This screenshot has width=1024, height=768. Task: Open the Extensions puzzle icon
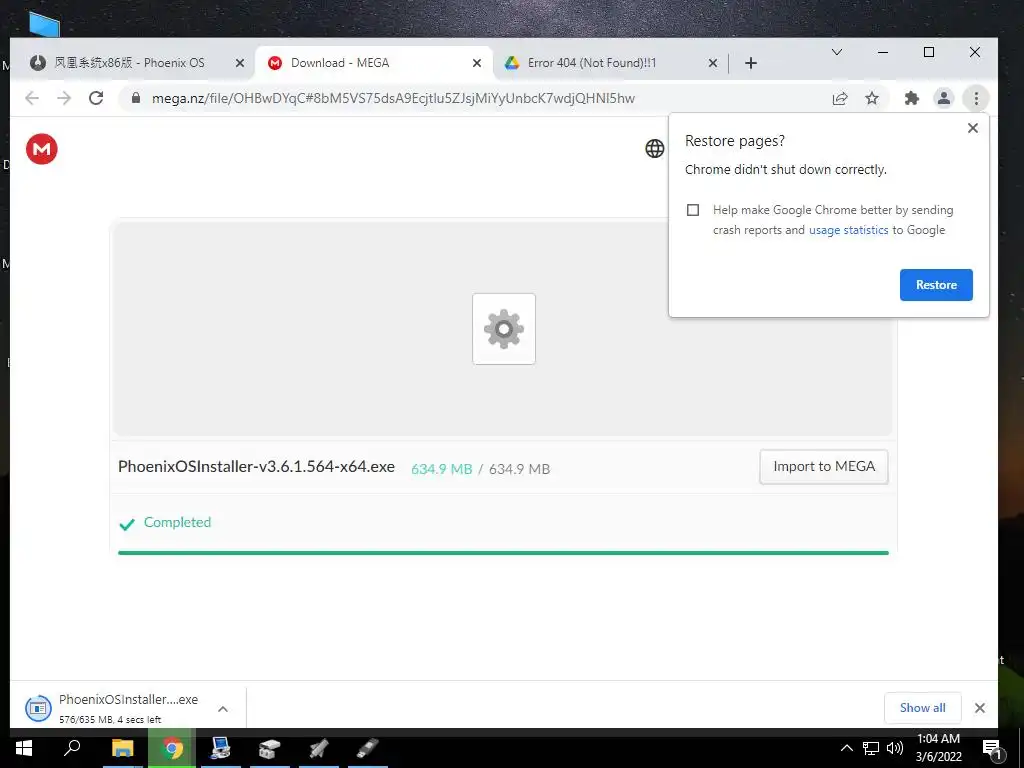pyautogui.click(x=912, y=99)
